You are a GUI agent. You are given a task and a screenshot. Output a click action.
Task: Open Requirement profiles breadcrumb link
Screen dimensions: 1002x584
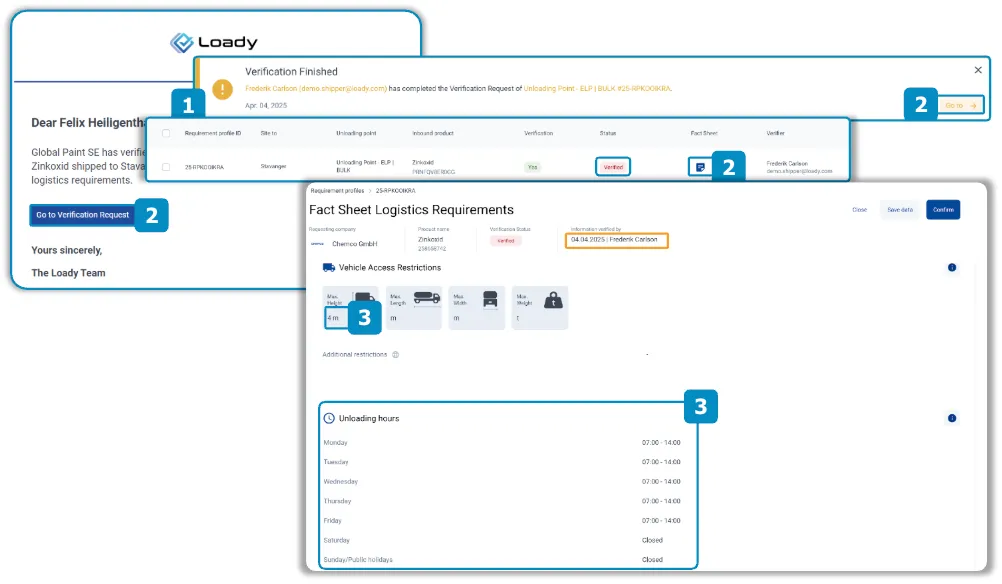337,191
